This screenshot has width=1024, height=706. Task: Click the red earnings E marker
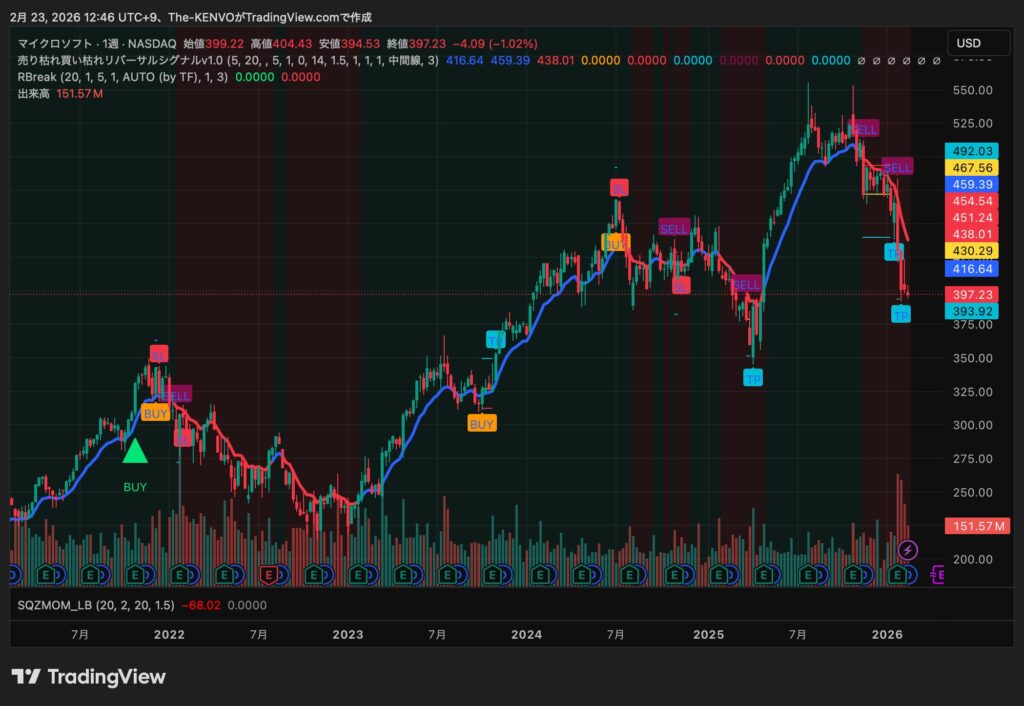click(x=267, y=574)
